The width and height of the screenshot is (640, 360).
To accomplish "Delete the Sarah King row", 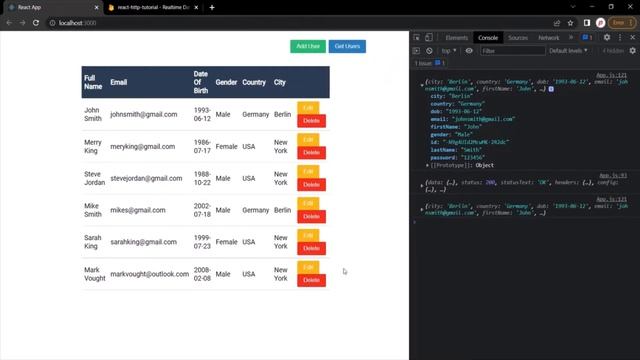I will (311, 248).
